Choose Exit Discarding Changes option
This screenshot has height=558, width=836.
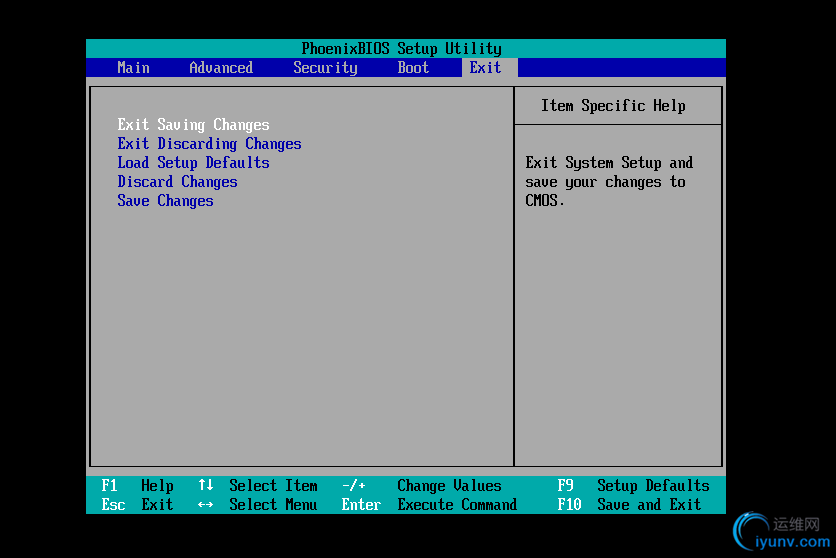(x=210, y=144)
